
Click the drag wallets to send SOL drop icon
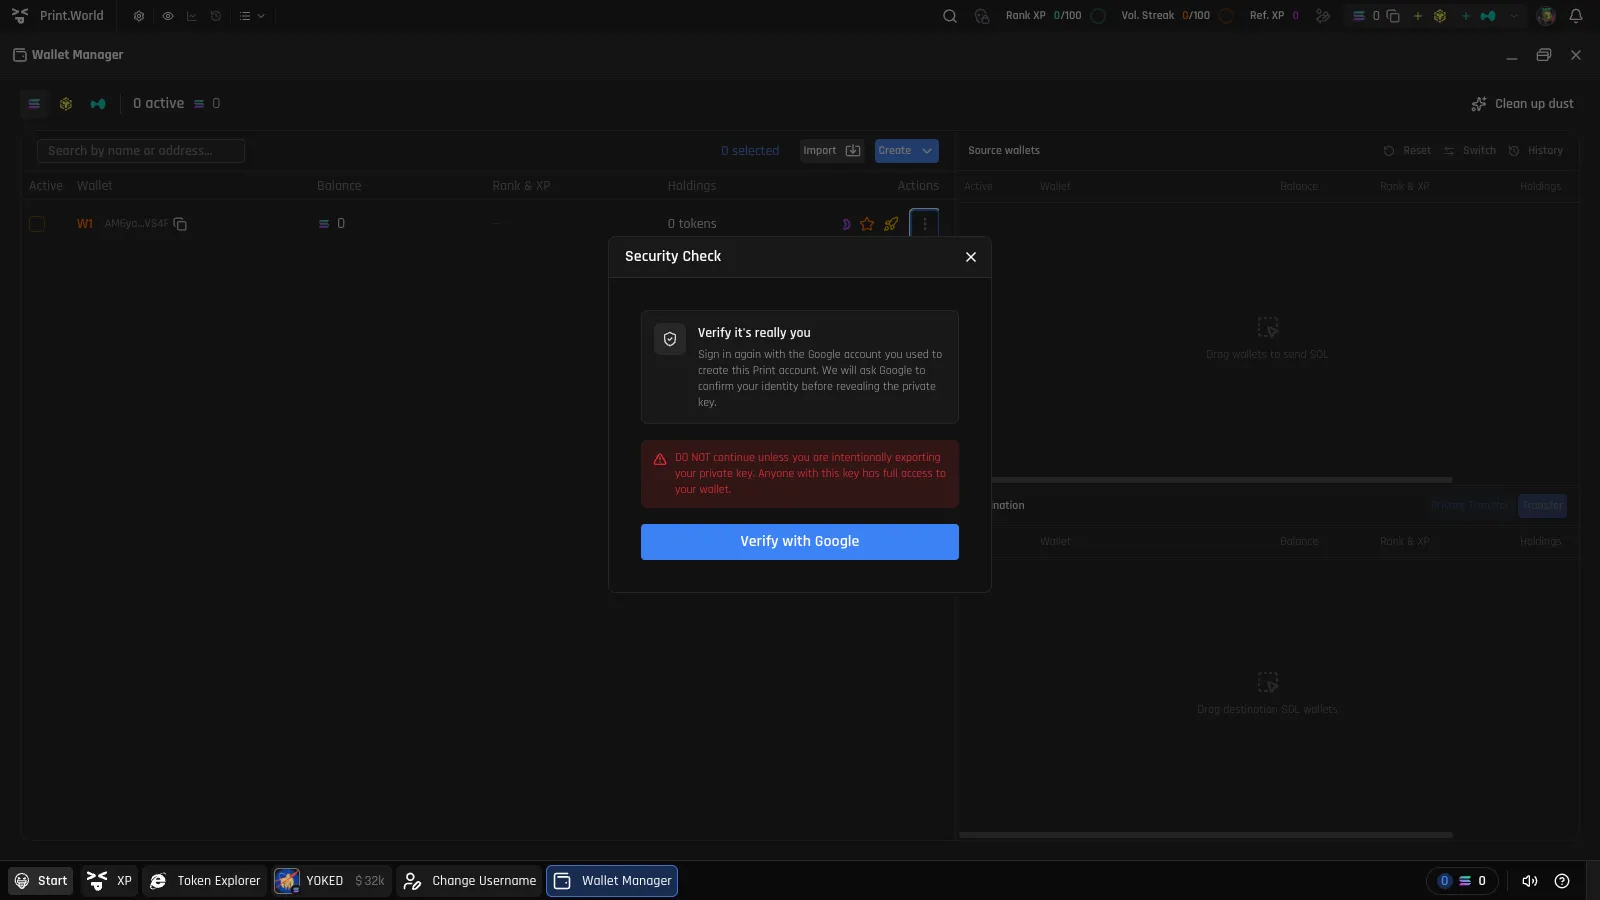pyautogui.click(x=1267, y=328)
